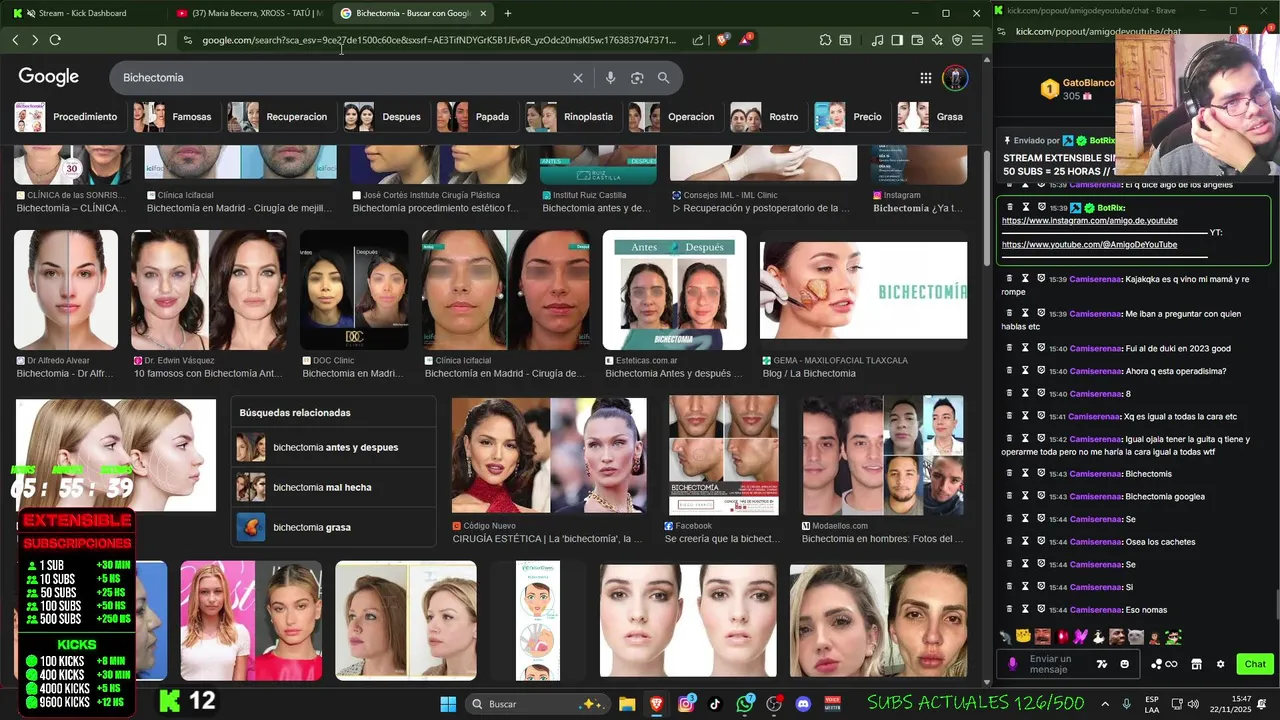Clear the search box with the X
The height and width of the screenshot is (720, 1280).
[x=577, y=78]
